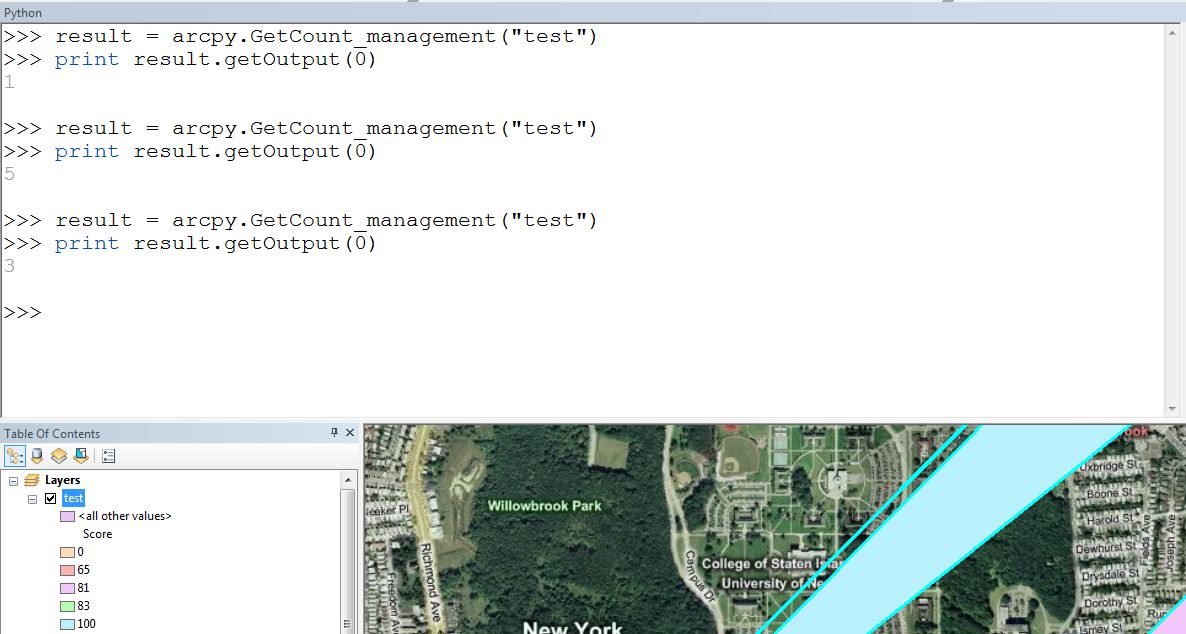Select List By Selection view

81,456
